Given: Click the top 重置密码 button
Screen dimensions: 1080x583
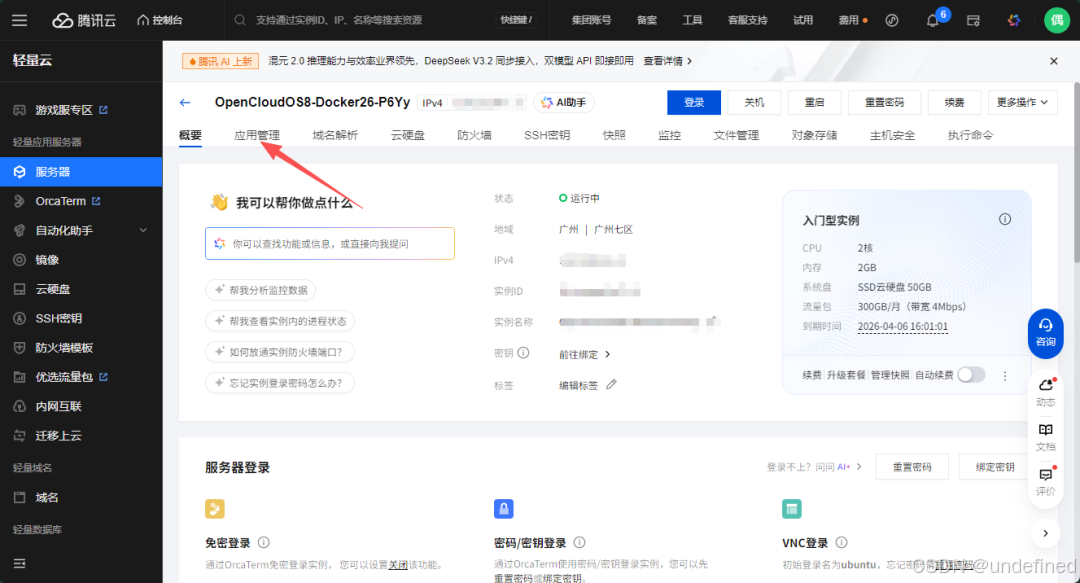Looking at the screenshot, I should (x=884, y=103).
